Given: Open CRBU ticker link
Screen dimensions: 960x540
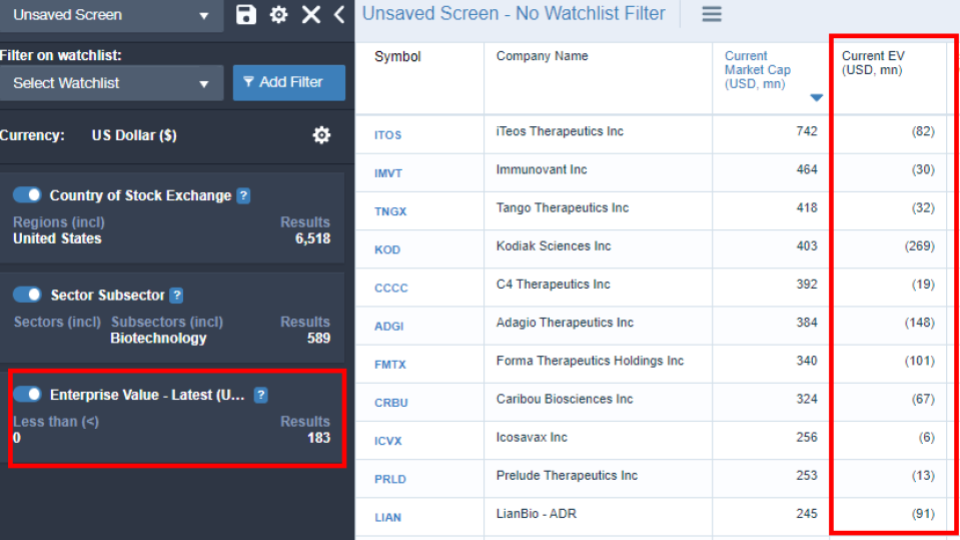Looking at the screenshot, I should tap(391, 403).
